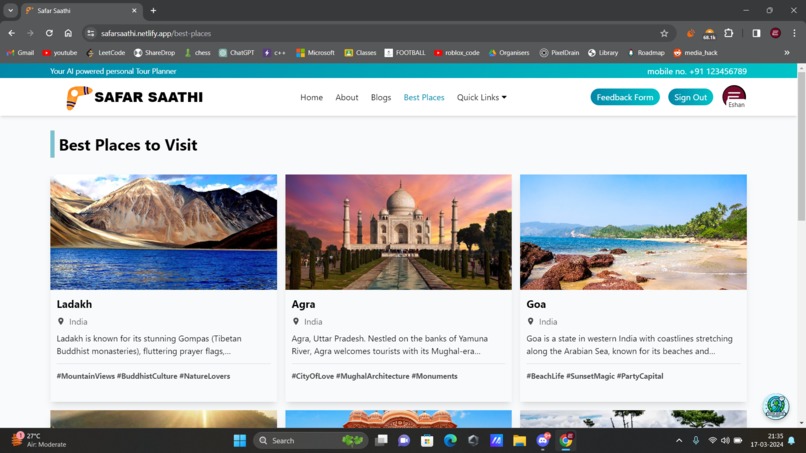
Task: Close the Safar Saathi tab
Action: tap(134, 10)
